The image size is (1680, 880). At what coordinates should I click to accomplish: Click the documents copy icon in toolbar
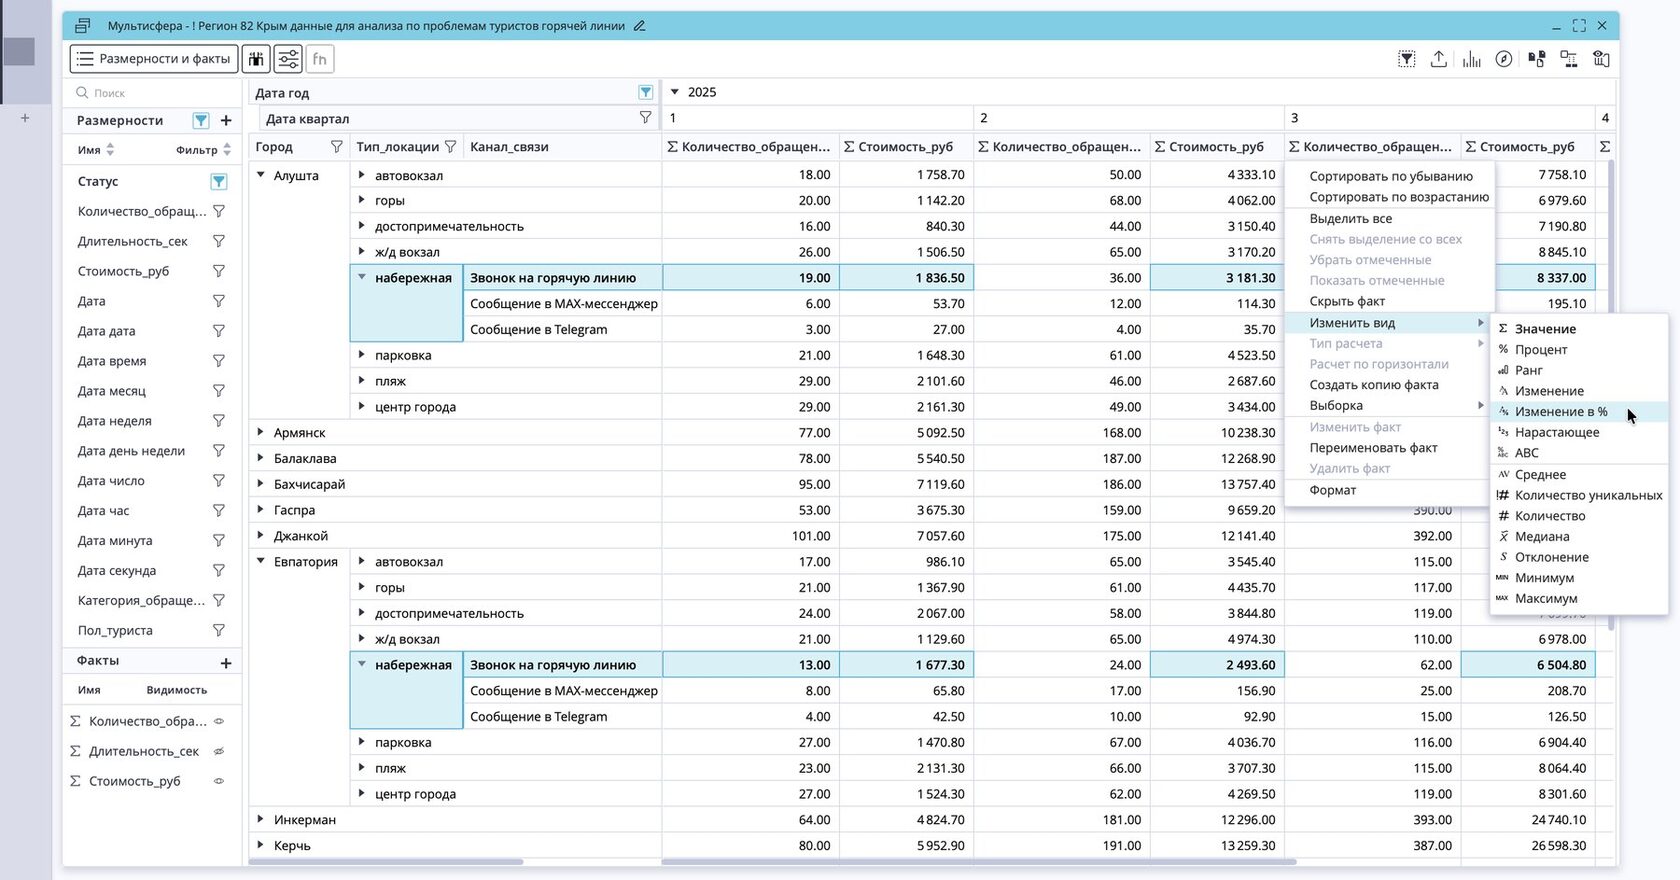point(1536,59)
